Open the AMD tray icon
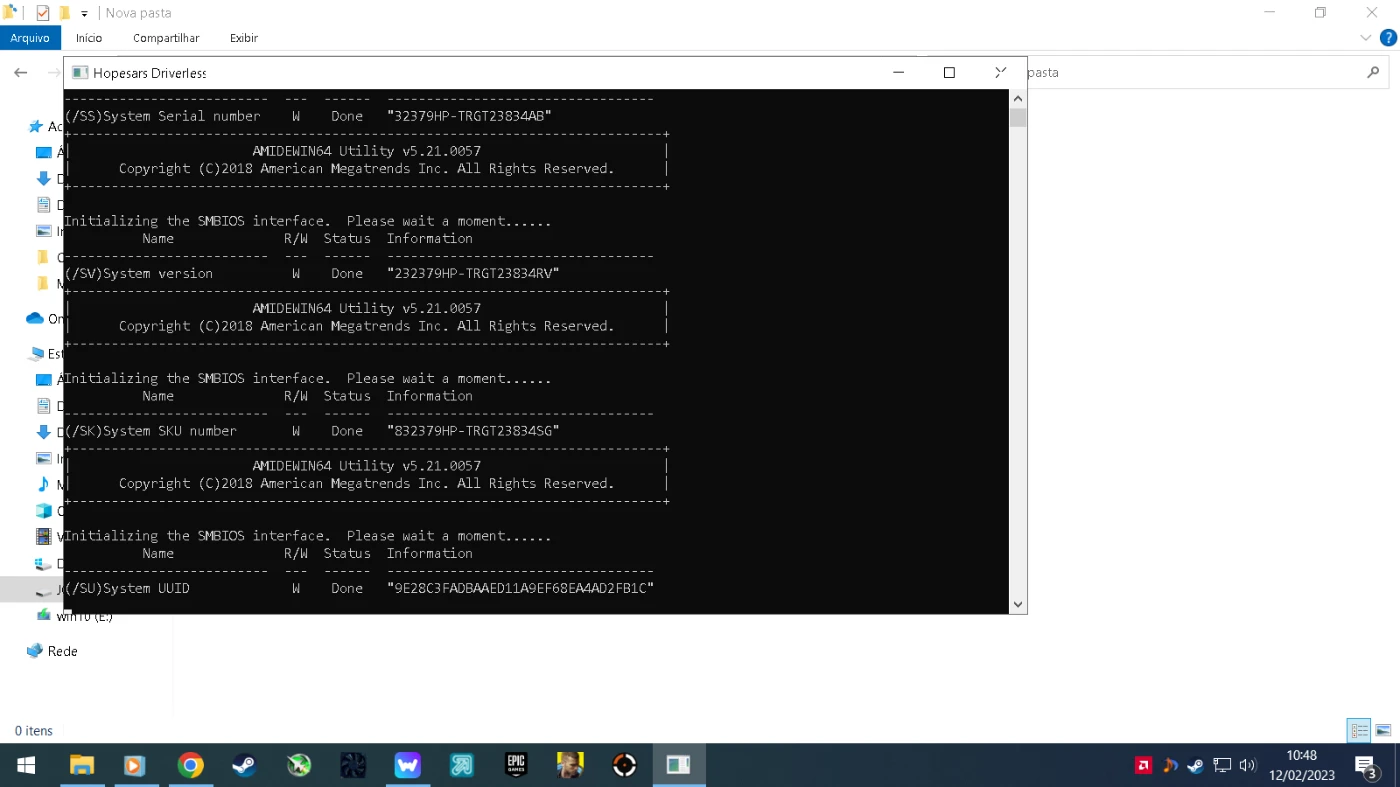This screenshot has height=787, width=1400. click(1143, 766)
